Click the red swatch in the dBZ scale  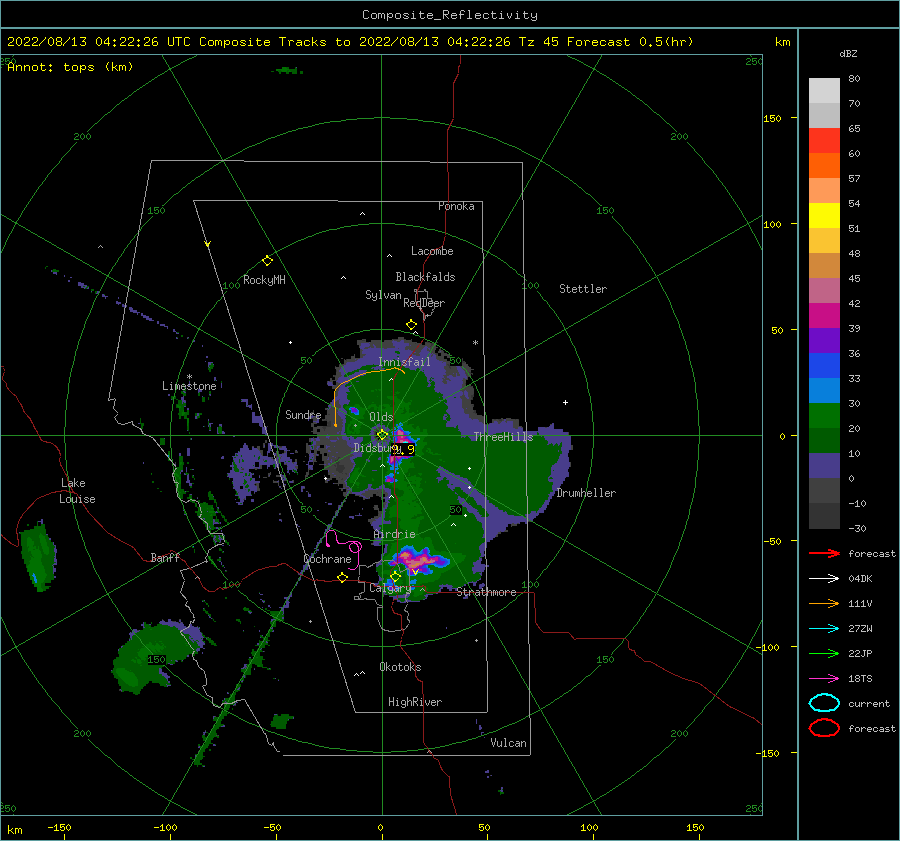click(x=824, y=141)
